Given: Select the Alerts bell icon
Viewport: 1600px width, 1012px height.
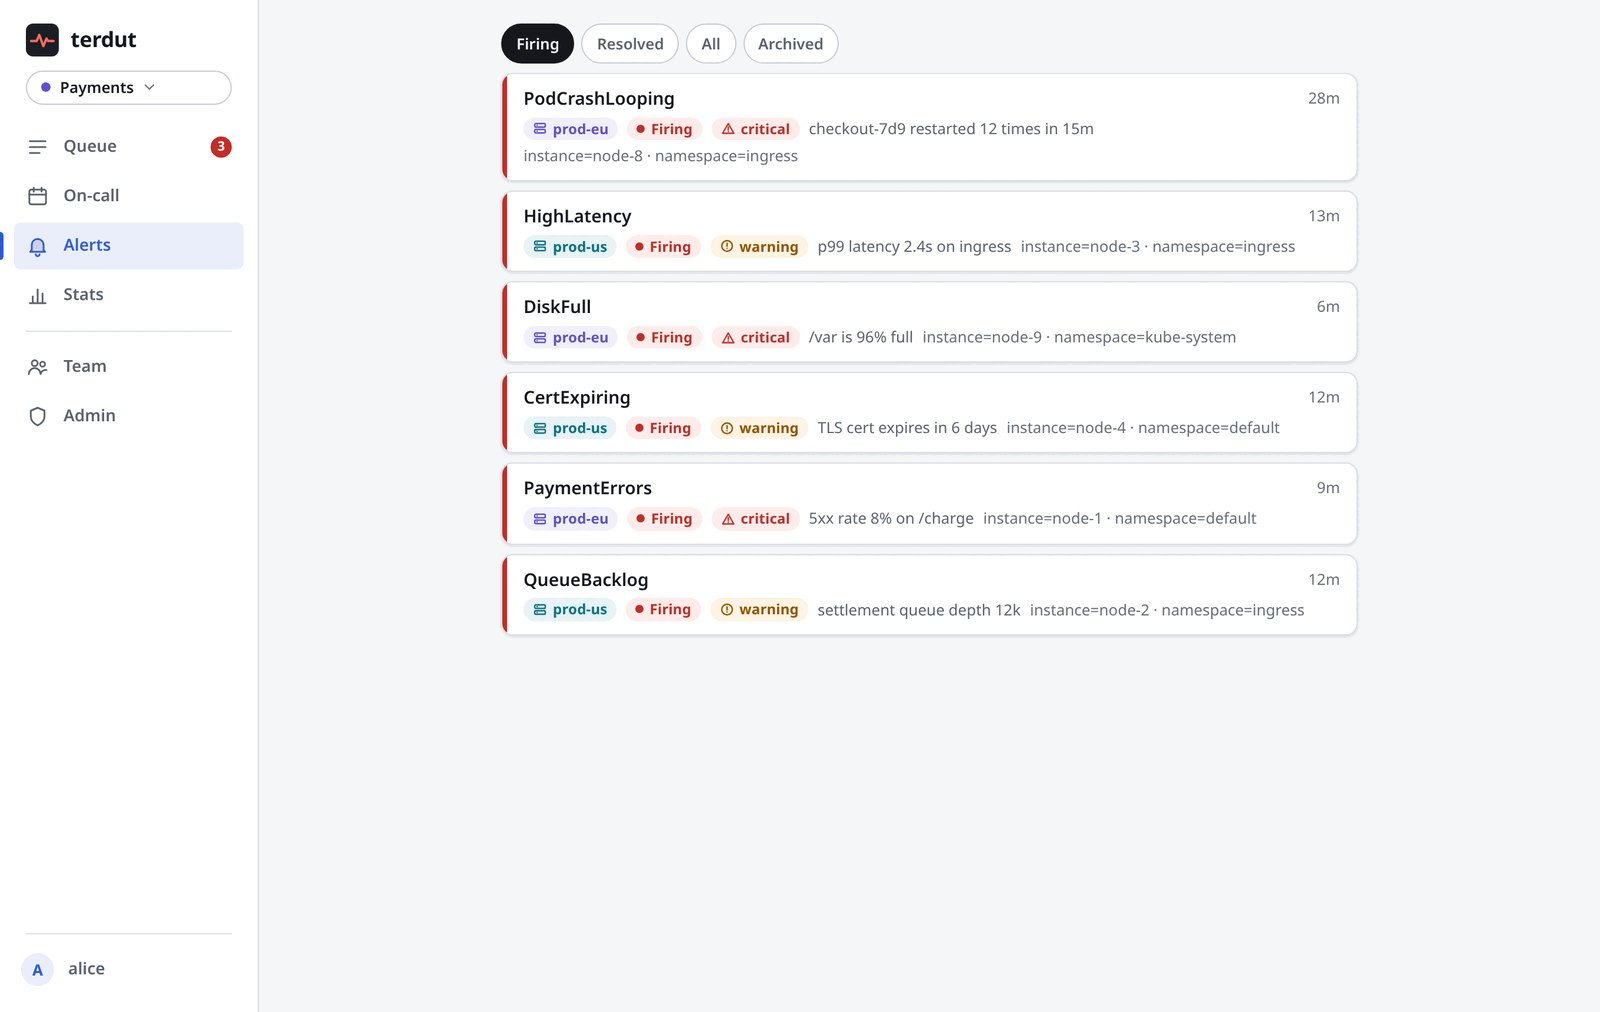Looking at the screenshot, I should pyautogui.click(x=38, y=246).
